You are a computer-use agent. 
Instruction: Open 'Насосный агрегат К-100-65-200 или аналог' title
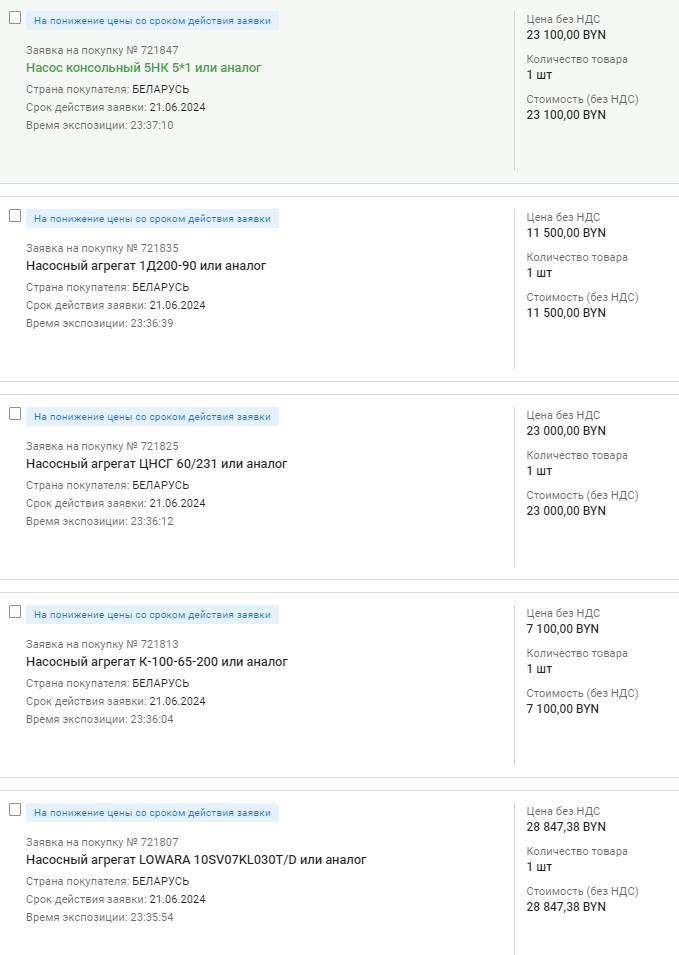coord(156,662)
